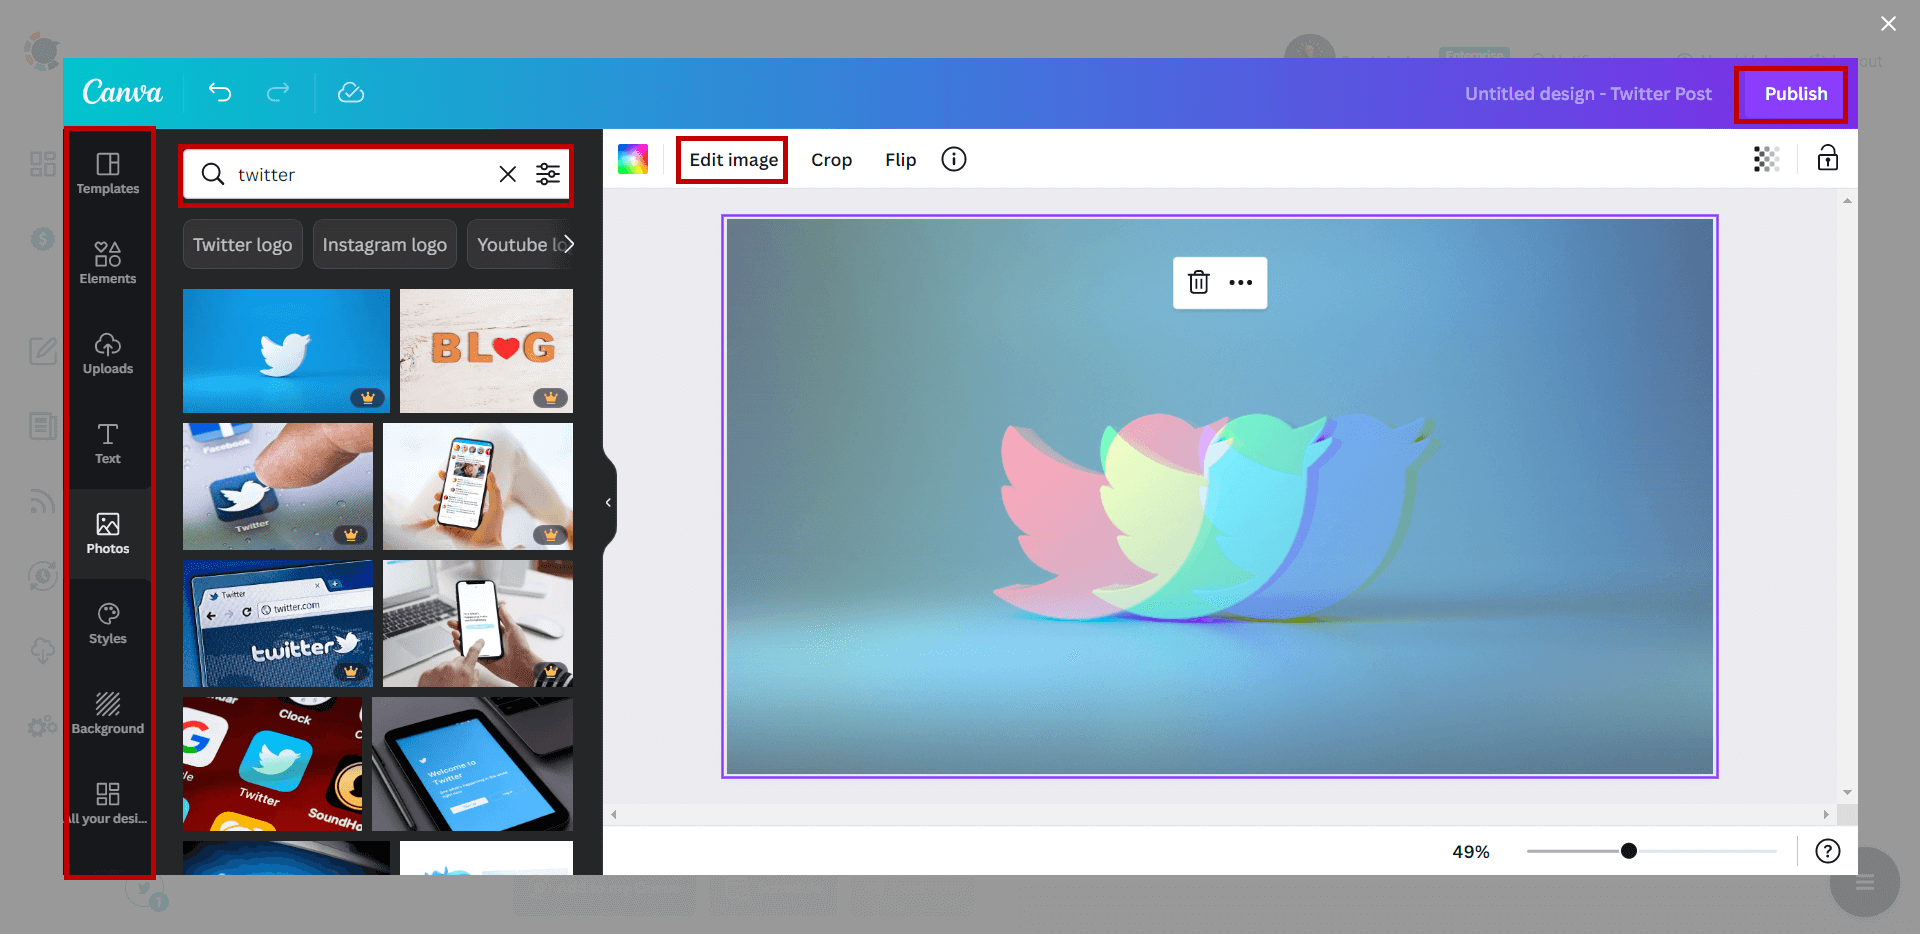The width and height of the screenshot is (1920, 934).
Task: Select the twitter.com browser photo
Action: [278, 623]
